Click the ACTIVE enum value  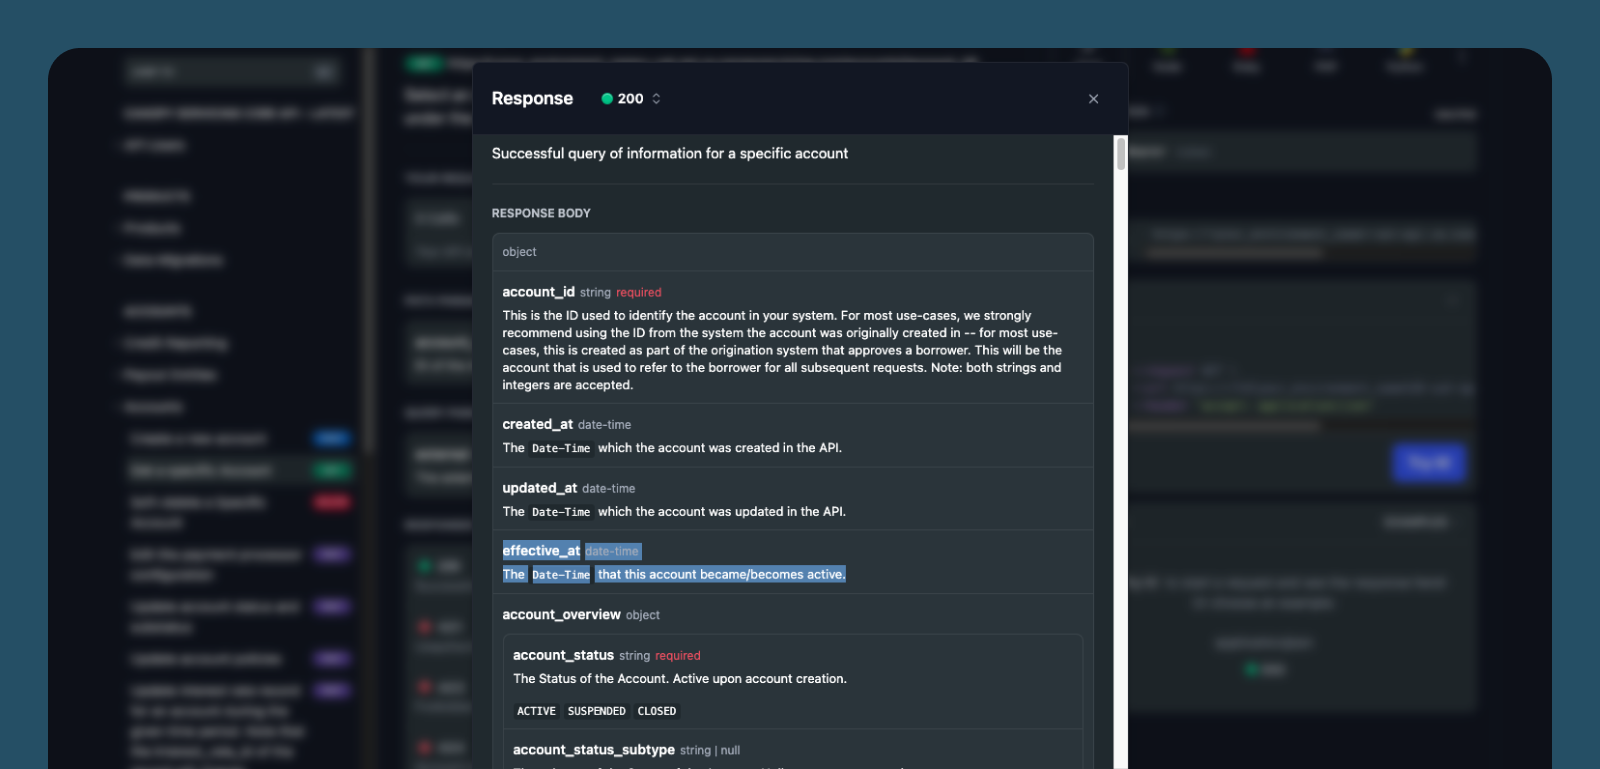(x=536, y=711)
